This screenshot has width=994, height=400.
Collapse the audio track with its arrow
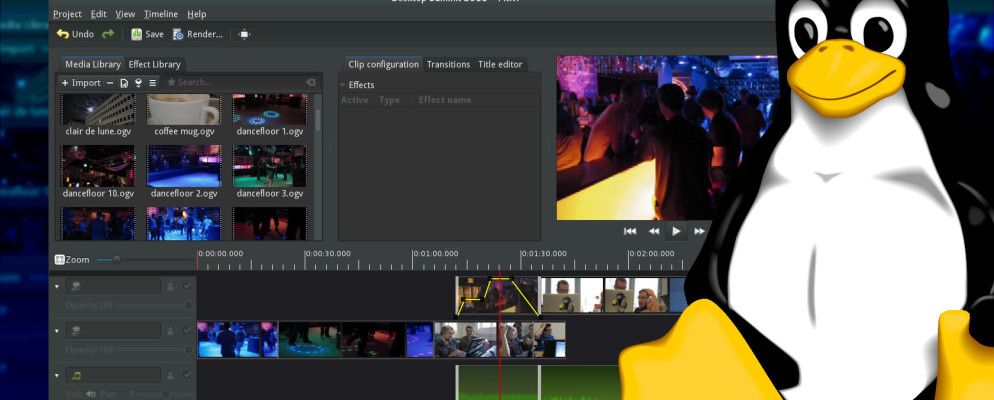coord(57,375)
